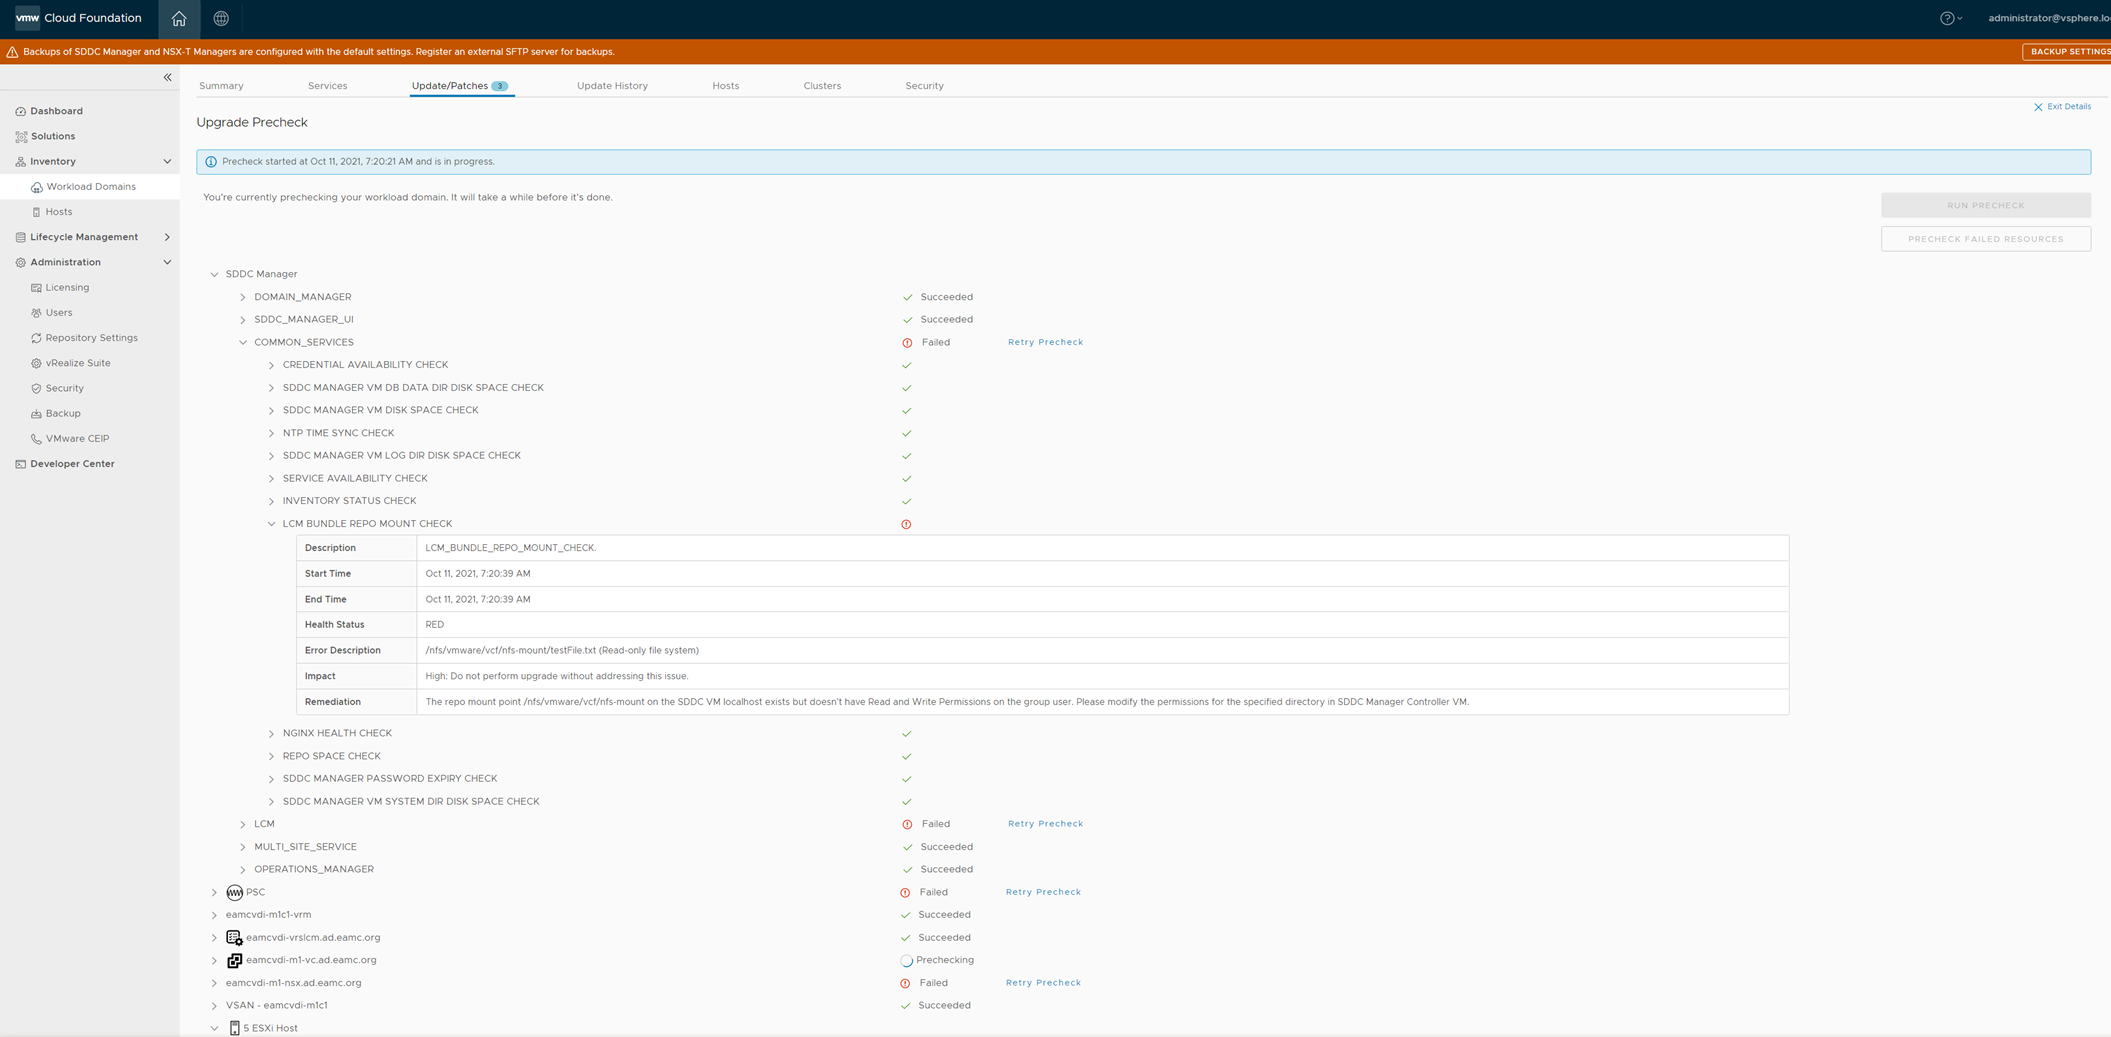Click the Prechecking spinner for eamcvdi-m1-vc
This screenshot has height=1037, width=2111.
click(906, 961)
